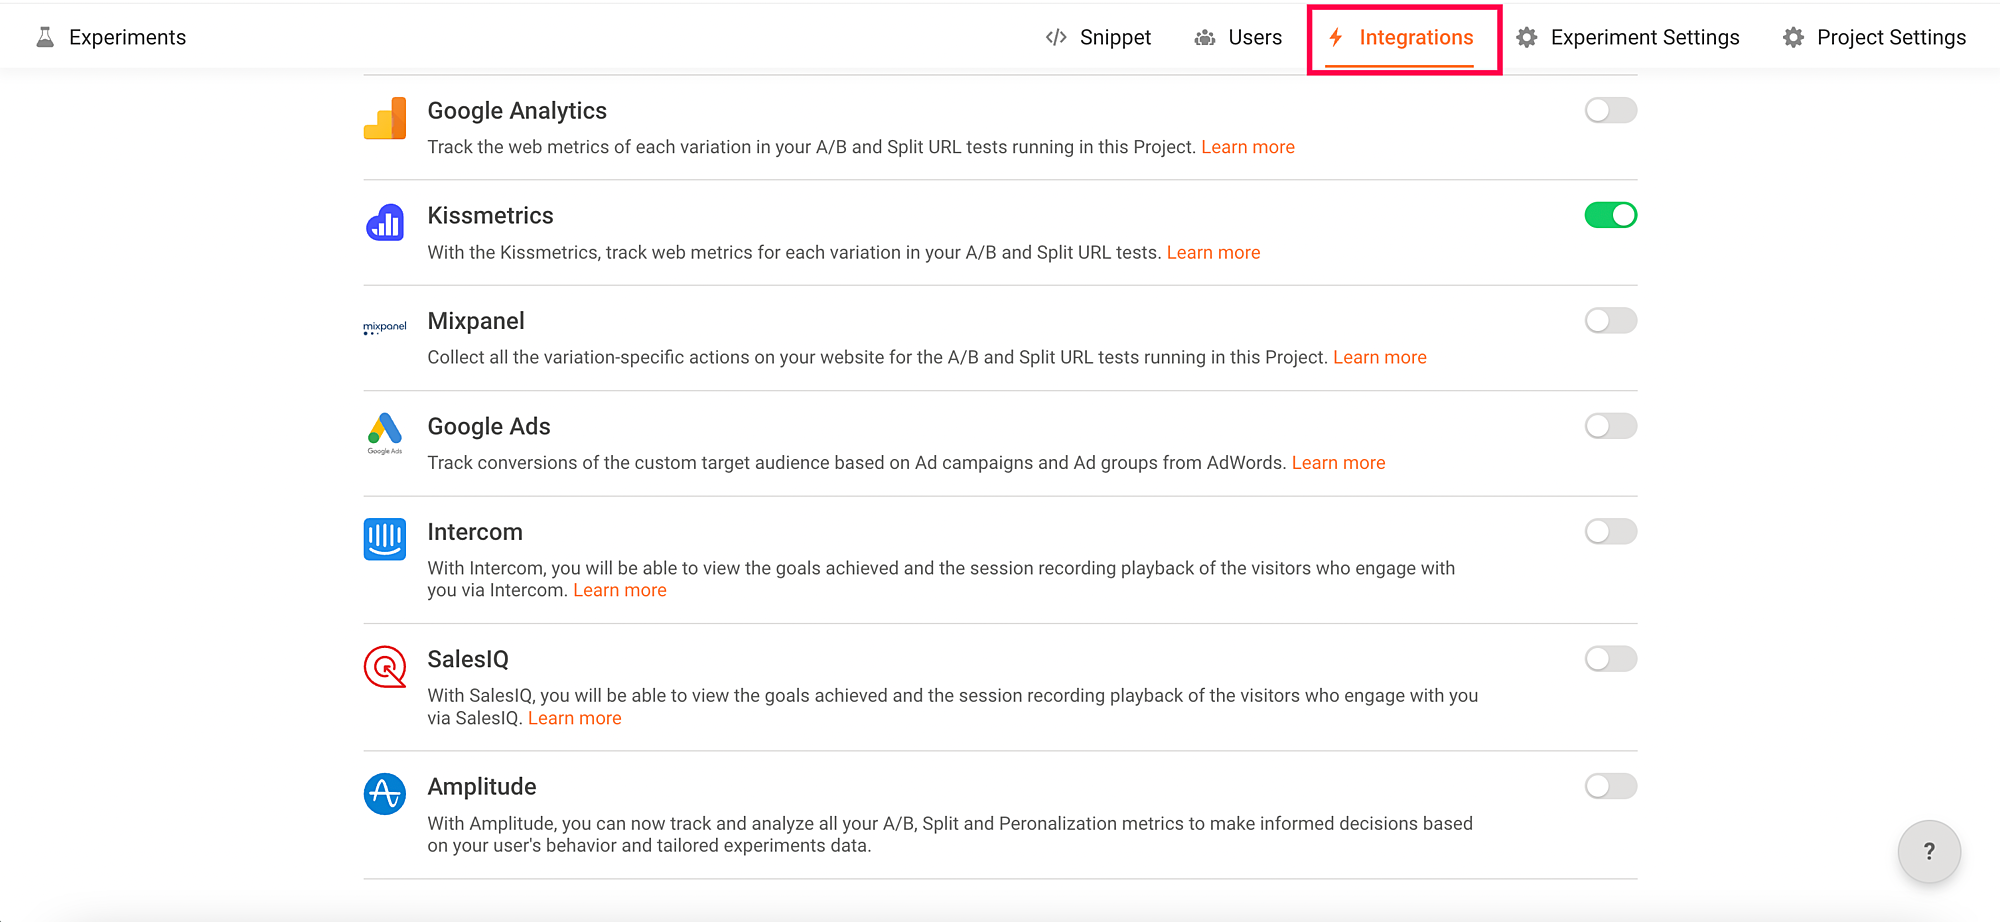Screen dimensions: 2000x922
Task: Open Learn more link for Kissmetrics
Action: 1213,253
